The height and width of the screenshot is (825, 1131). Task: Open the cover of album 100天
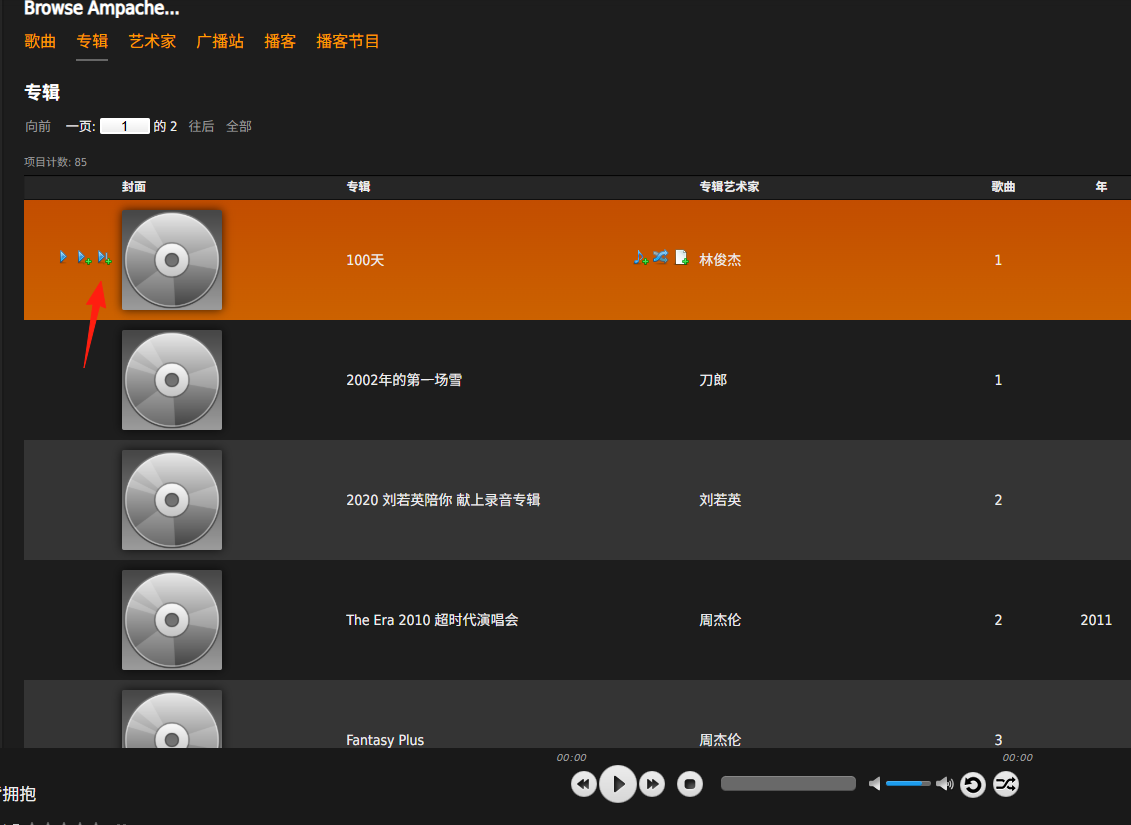pos(172,260)
